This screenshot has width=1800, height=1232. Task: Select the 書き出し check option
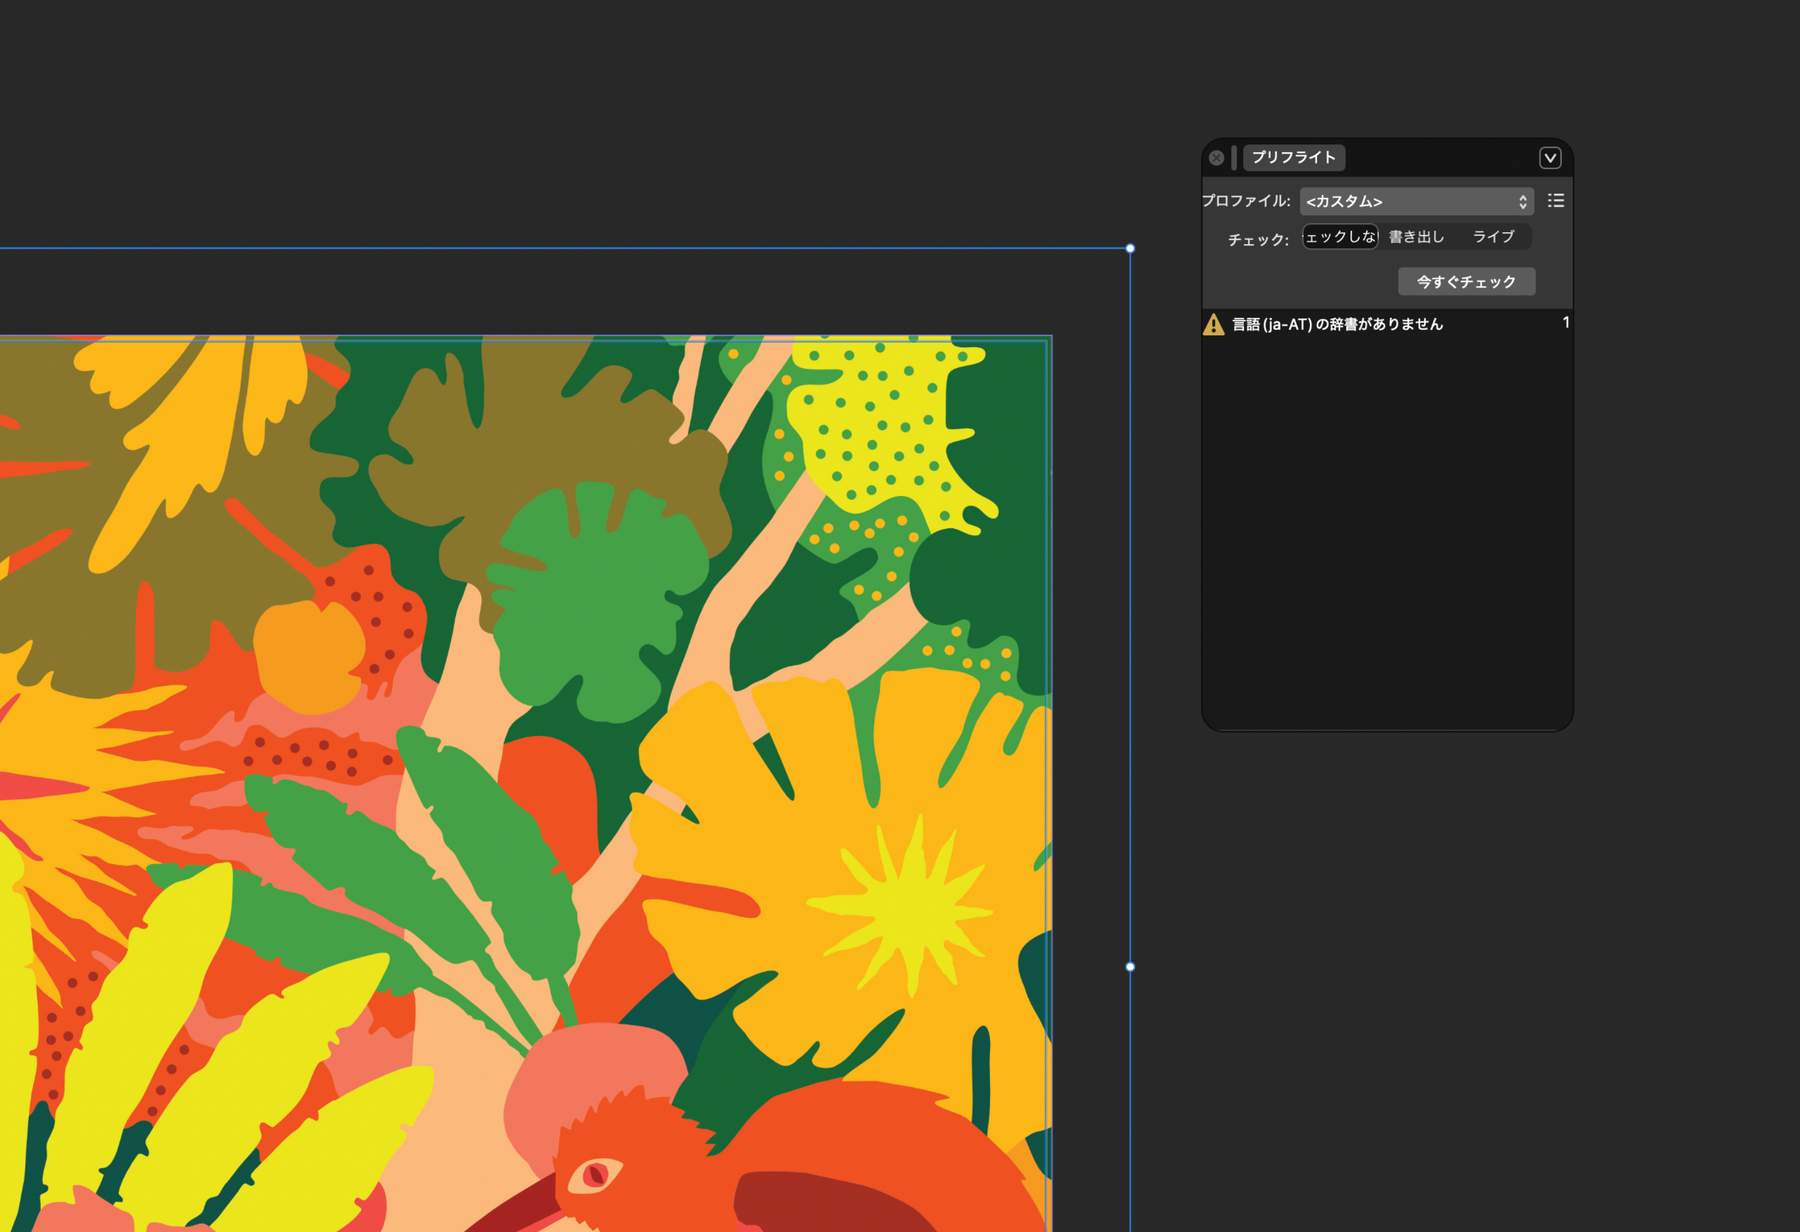tap(1417, 237)
